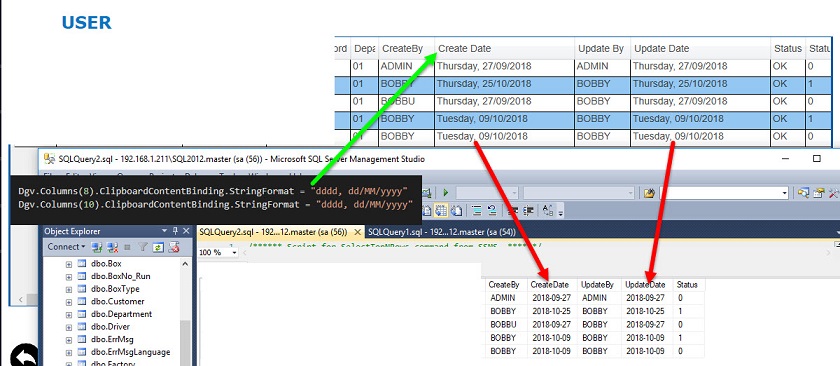Toggle the Object Explorer auto-hide pin
The height and width of the screenshot is (366, 840).
pyautogui.click(x=175, y=231)
